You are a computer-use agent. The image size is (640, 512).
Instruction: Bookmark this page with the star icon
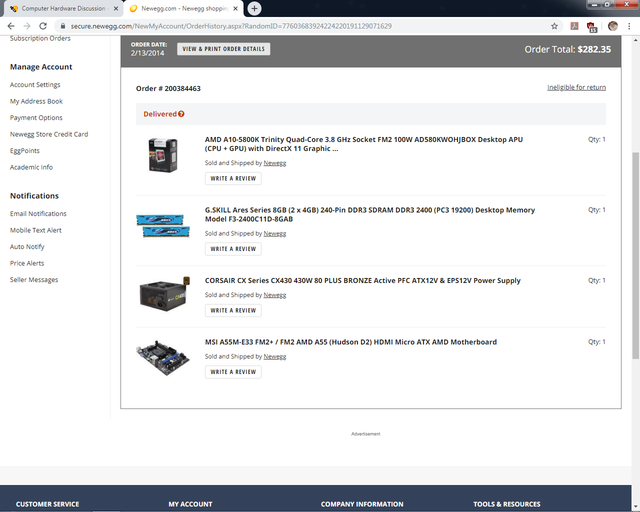pyautogui.click(x=554, y=26)
